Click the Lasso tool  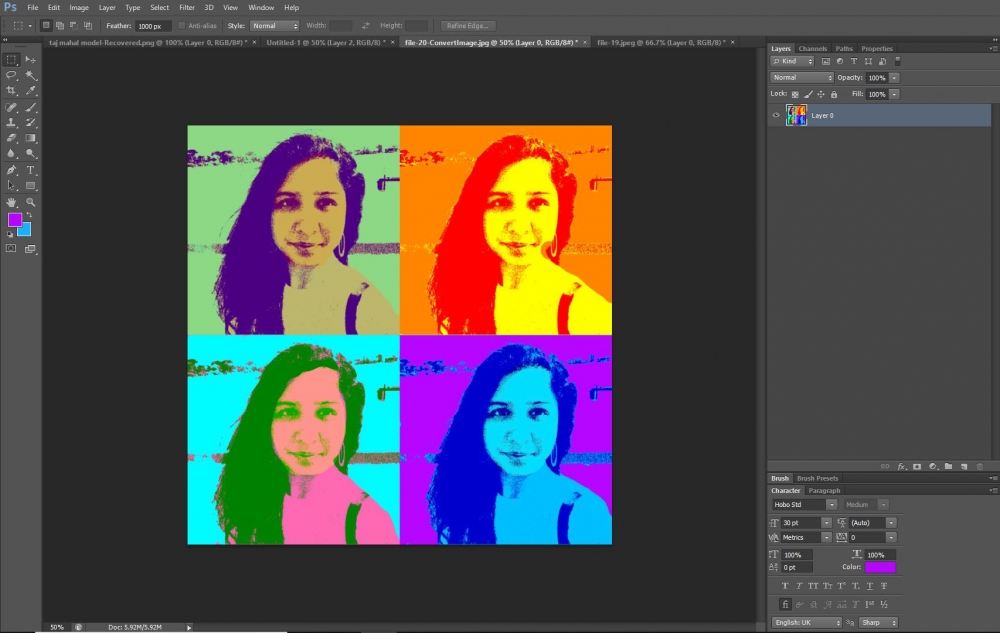point(12,75)
